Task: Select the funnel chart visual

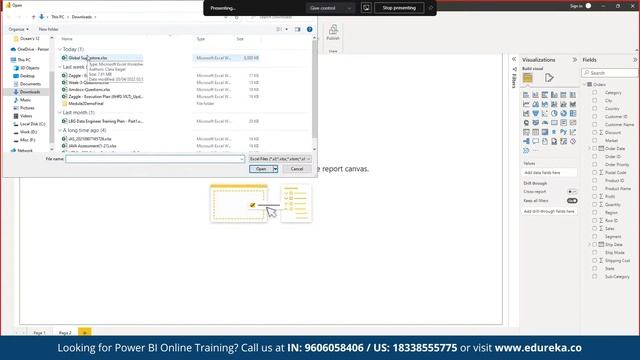Action: point(536,113)
